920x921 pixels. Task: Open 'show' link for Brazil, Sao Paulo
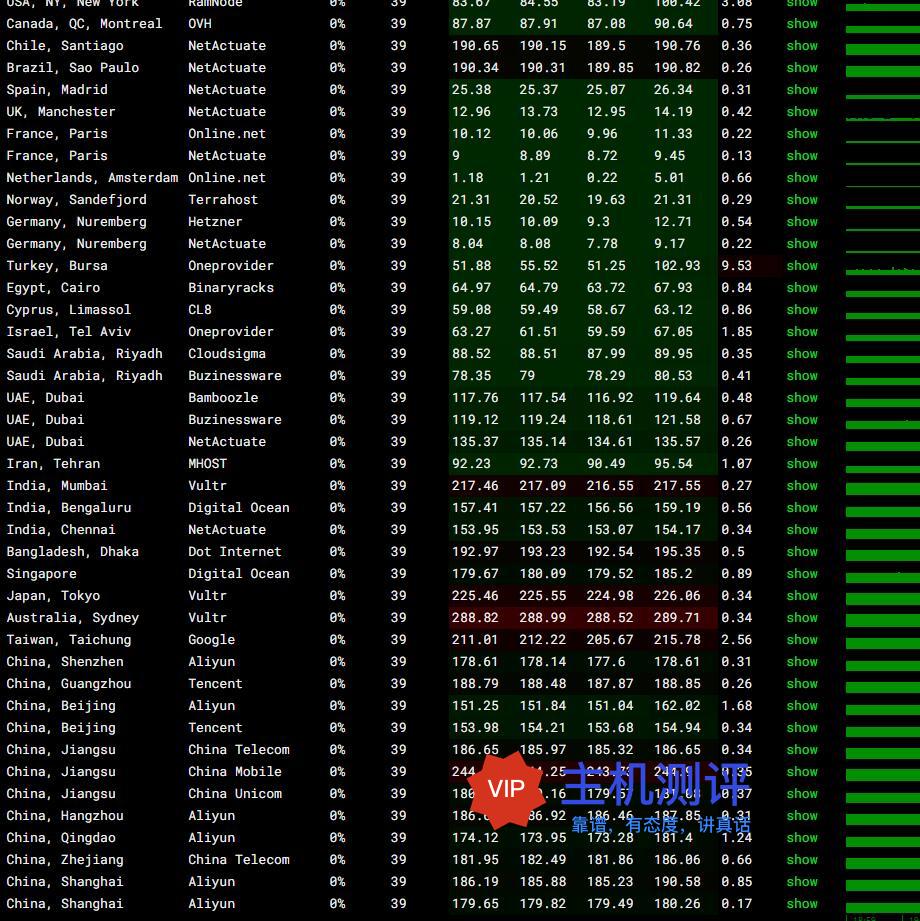click(802, 68)
